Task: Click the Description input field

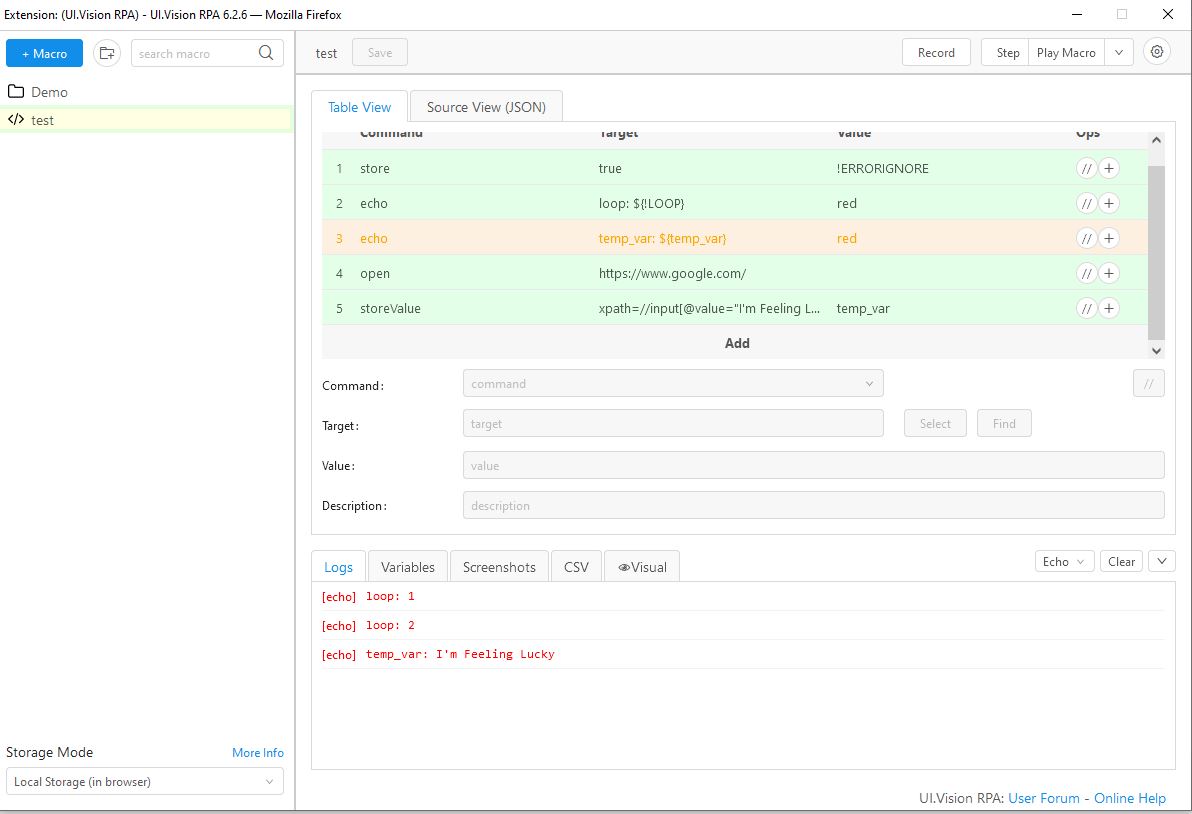Action: tap(813, 505)
